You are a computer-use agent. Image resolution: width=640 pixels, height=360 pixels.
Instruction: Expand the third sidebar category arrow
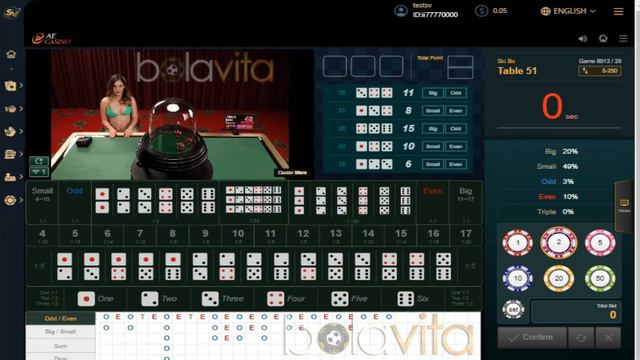click(21, 131)
